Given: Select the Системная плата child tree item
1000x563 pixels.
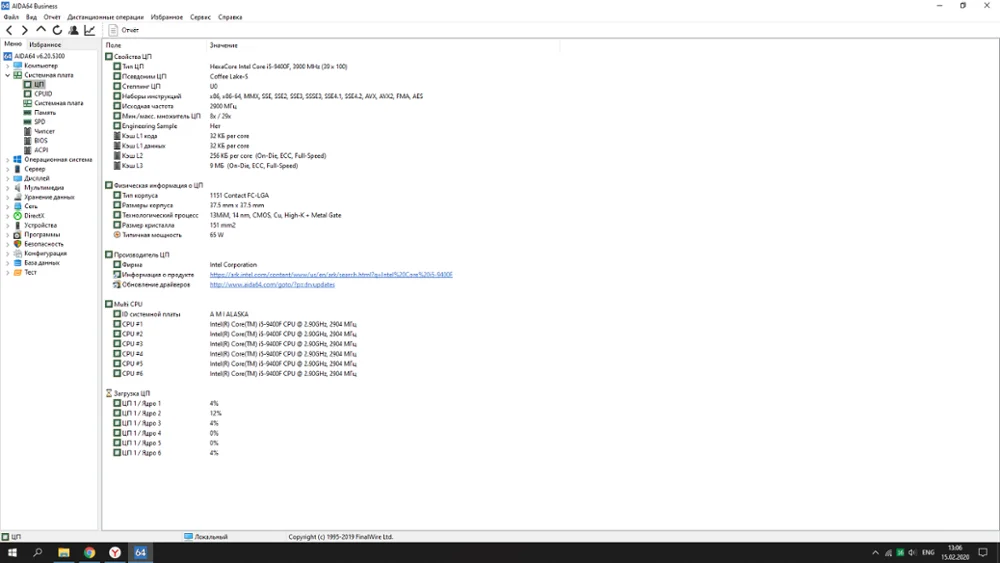Looking at the screenshot, I should [x=58, y=103].
